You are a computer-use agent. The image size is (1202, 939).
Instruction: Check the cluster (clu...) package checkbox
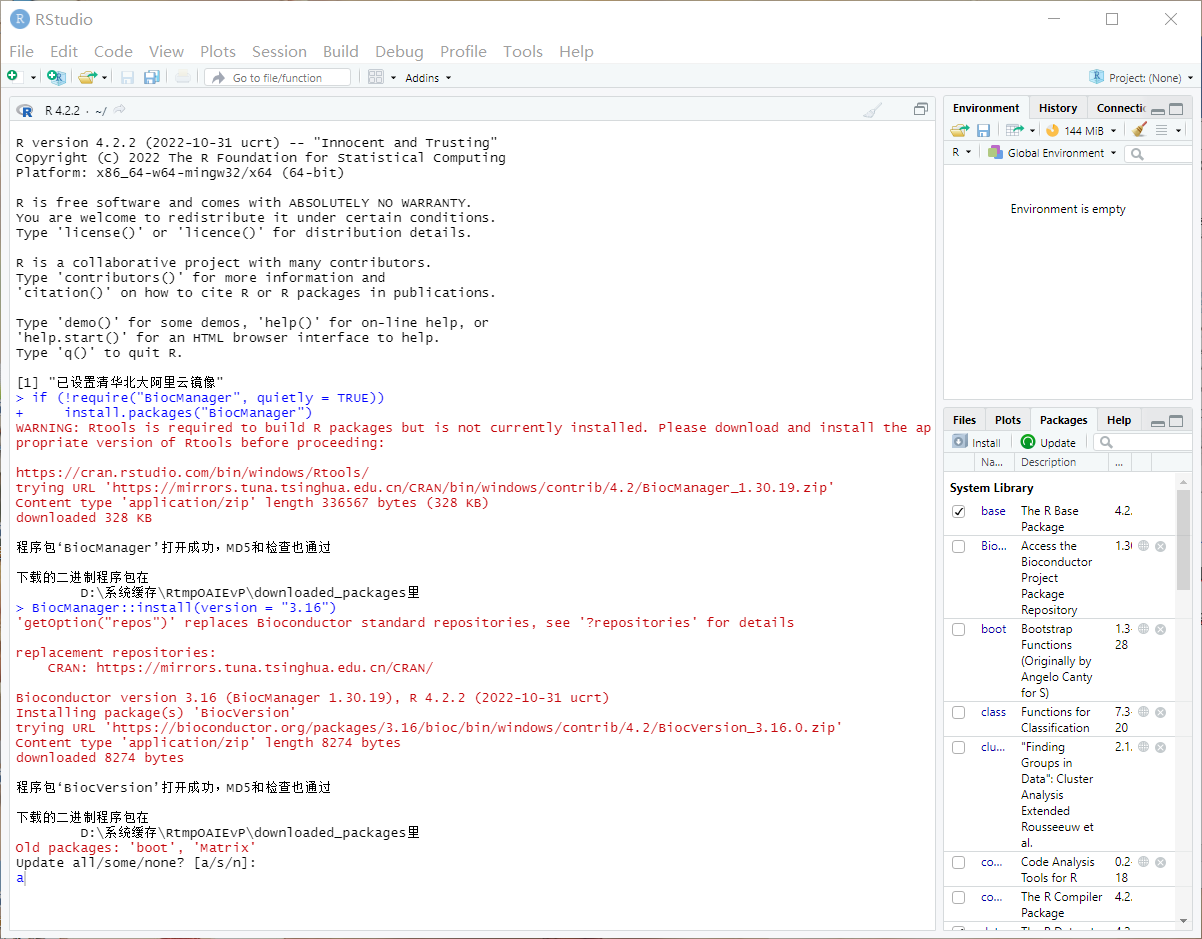(959, 747)
